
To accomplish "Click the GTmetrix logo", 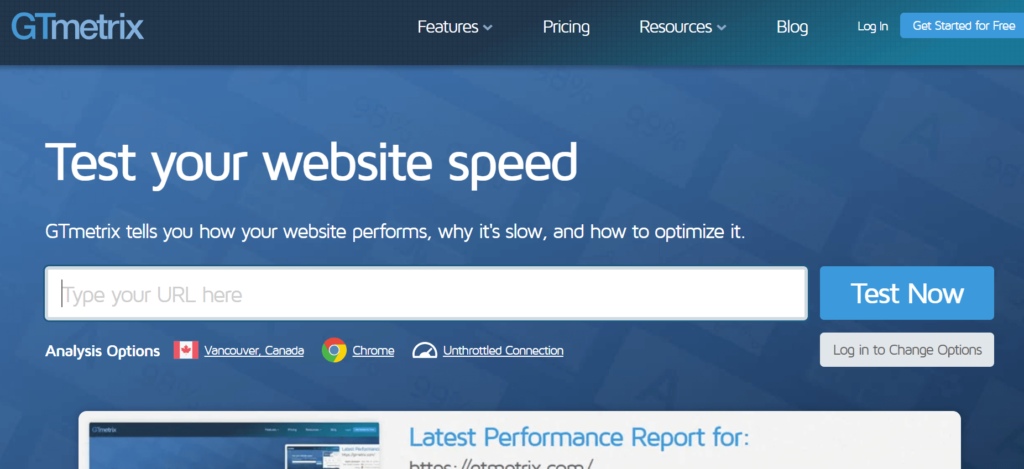I will tap(78, 27).
